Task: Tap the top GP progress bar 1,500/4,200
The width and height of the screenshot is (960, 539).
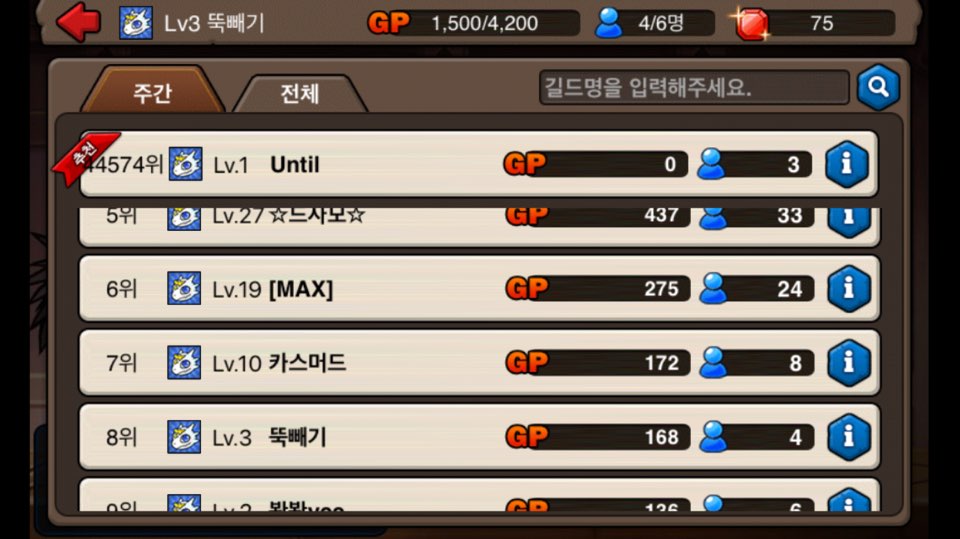Action: [x=474, y=23]
